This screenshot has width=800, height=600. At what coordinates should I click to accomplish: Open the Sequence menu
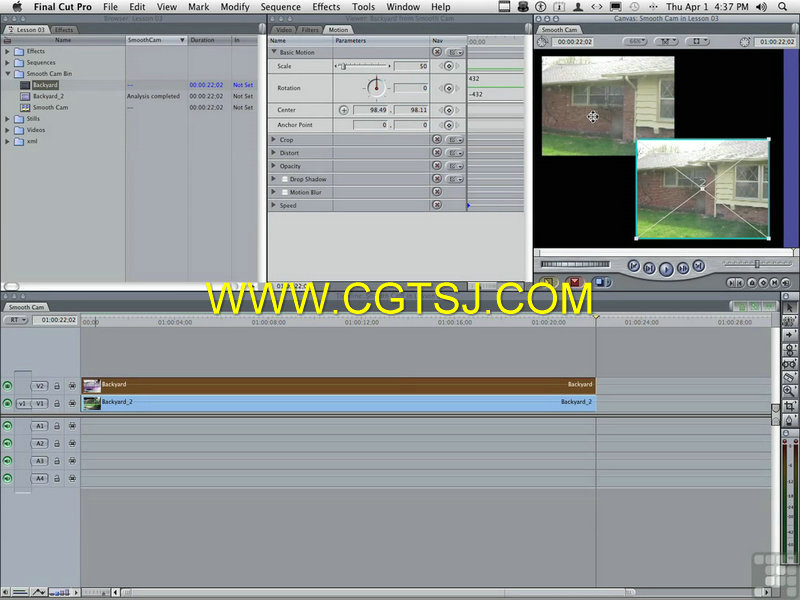coord(280,7)
